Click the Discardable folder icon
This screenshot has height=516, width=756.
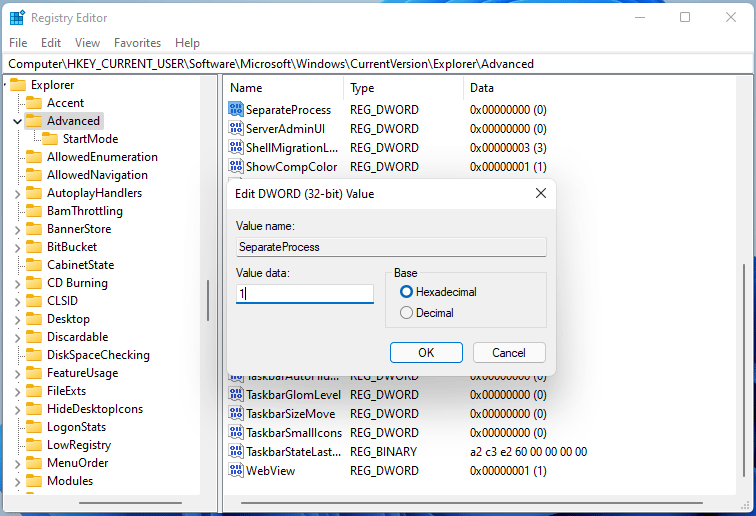[34, 337]
